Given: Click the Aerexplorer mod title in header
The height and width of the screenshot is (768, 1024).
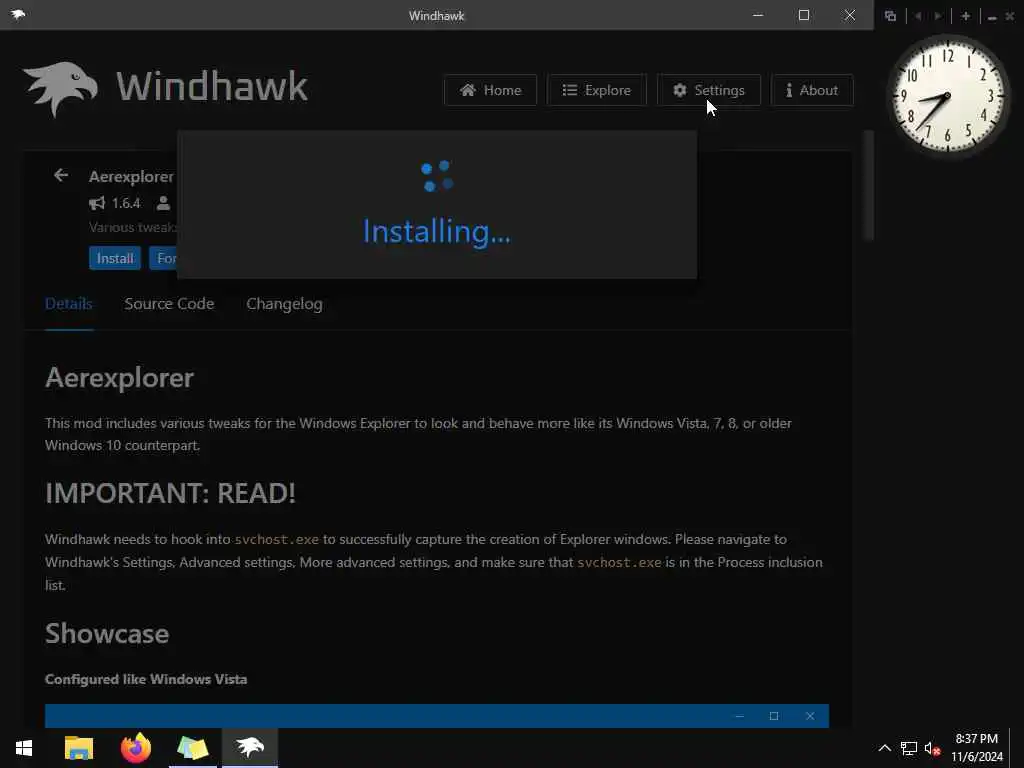Looking at the screenshot, I should tap(131, 176).
